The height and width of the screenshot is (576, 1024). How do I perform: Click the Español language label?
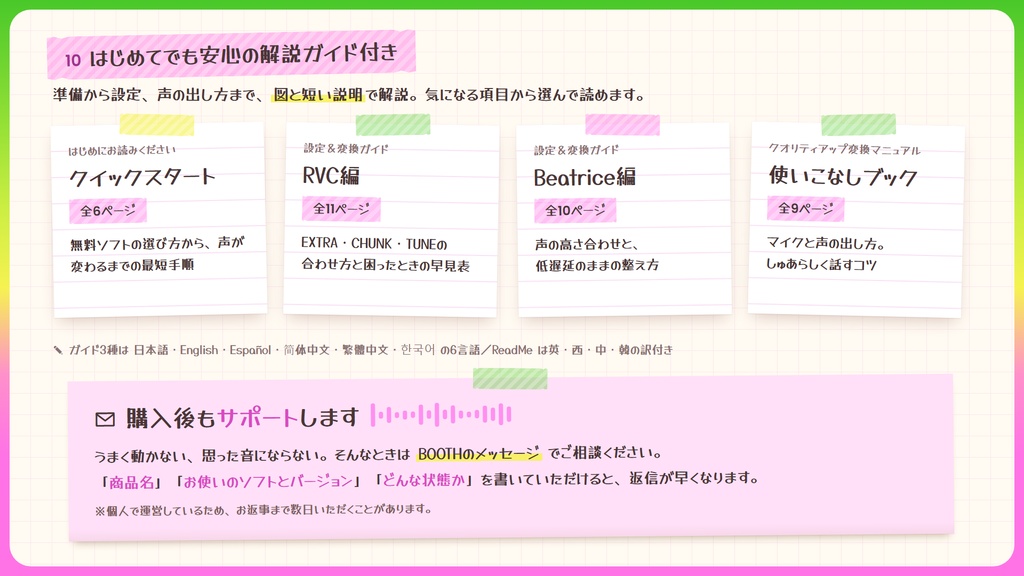(x=250, y=350)
